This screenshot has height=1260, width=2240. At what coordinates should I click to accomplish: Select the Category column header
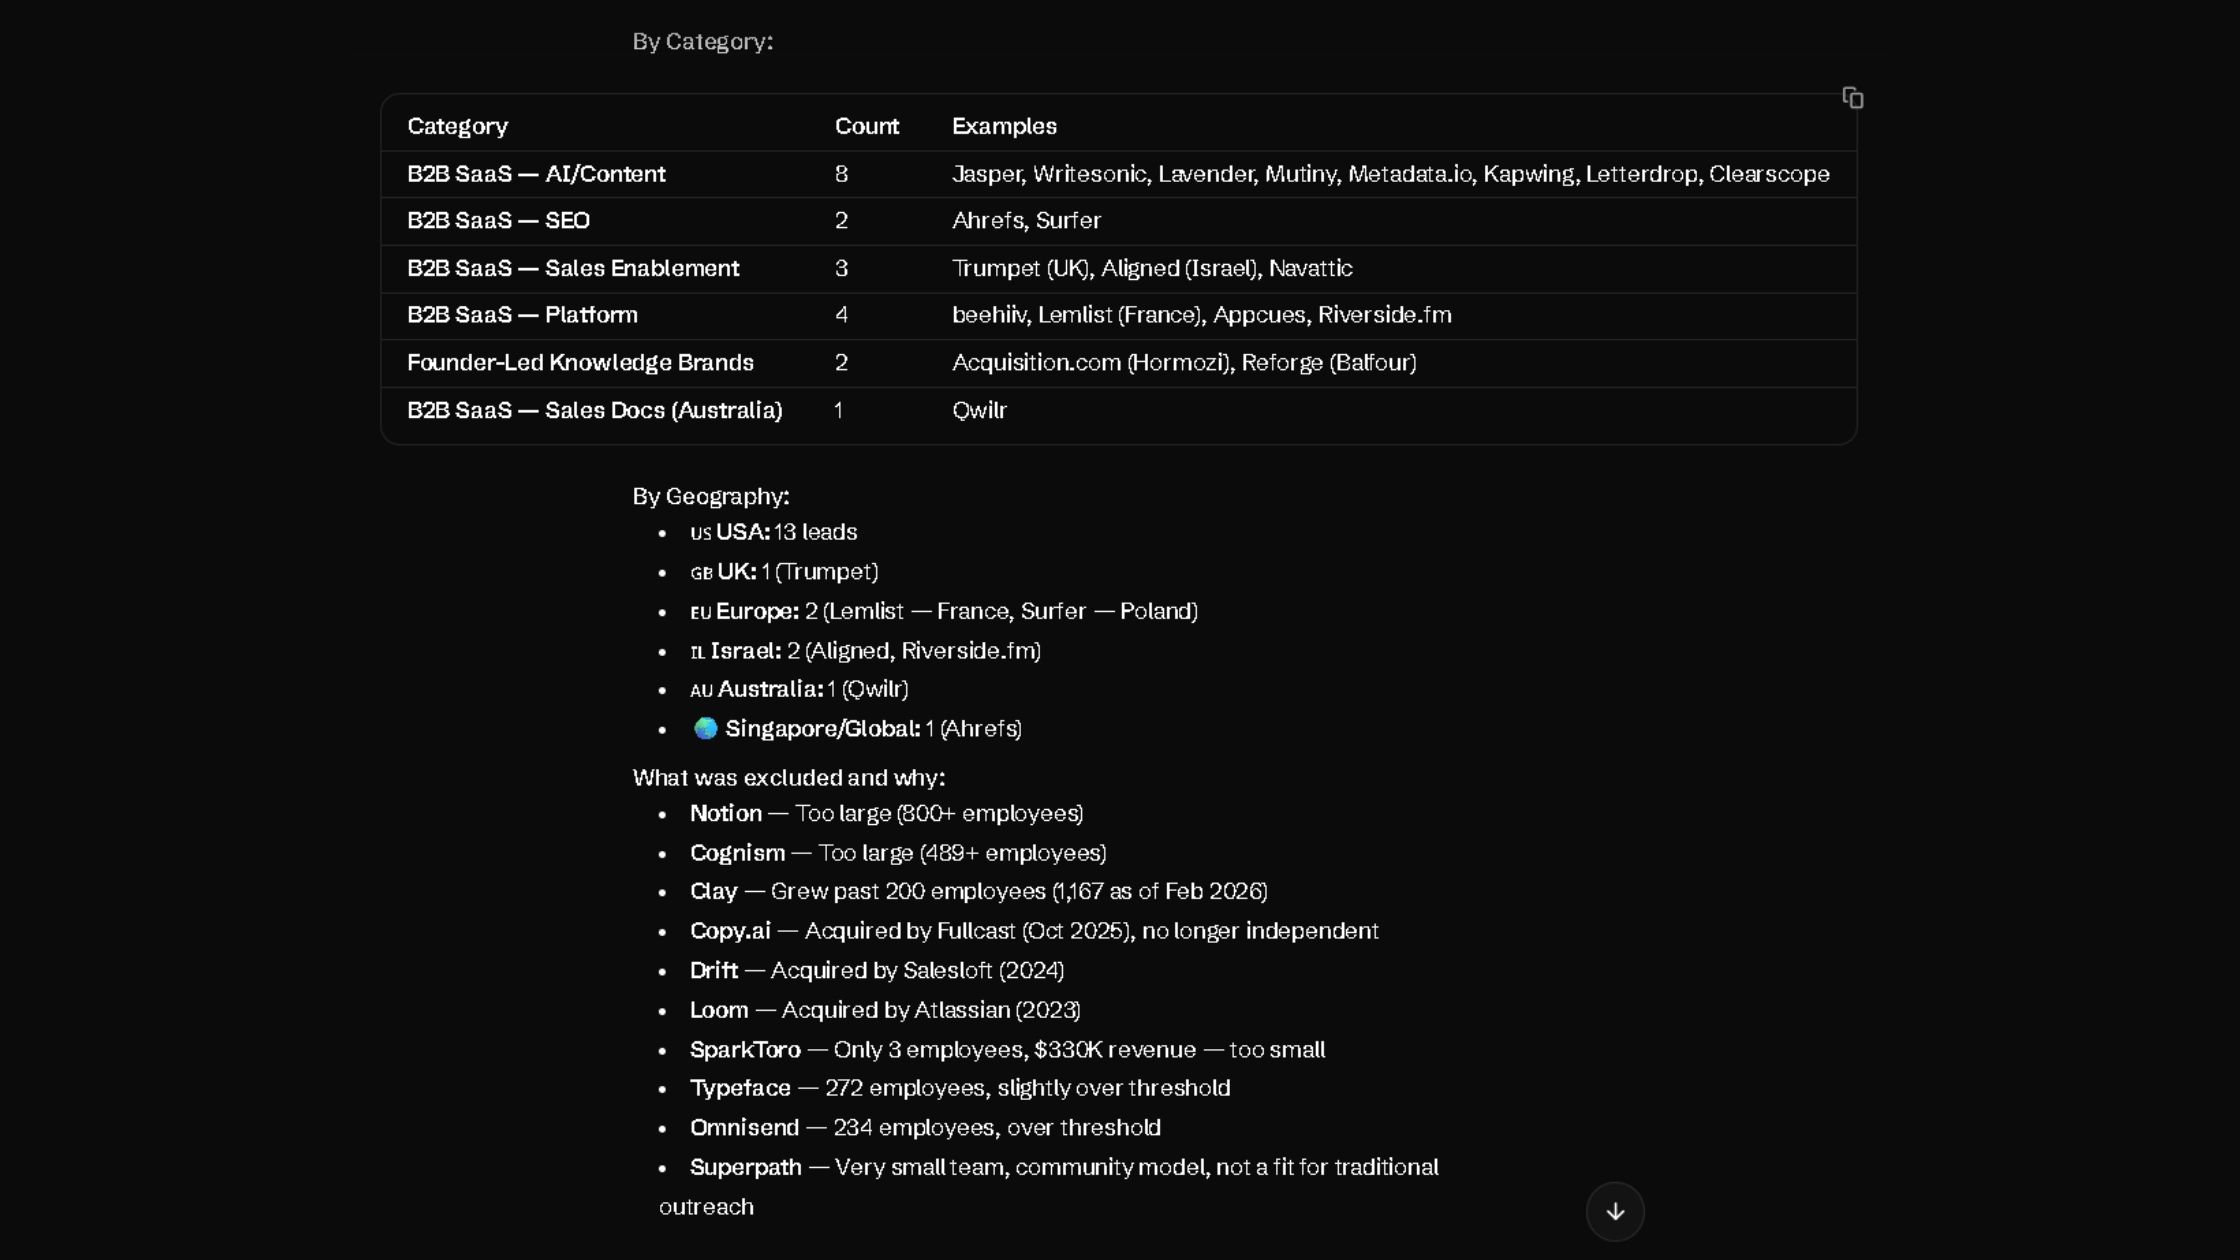(458, 126)
